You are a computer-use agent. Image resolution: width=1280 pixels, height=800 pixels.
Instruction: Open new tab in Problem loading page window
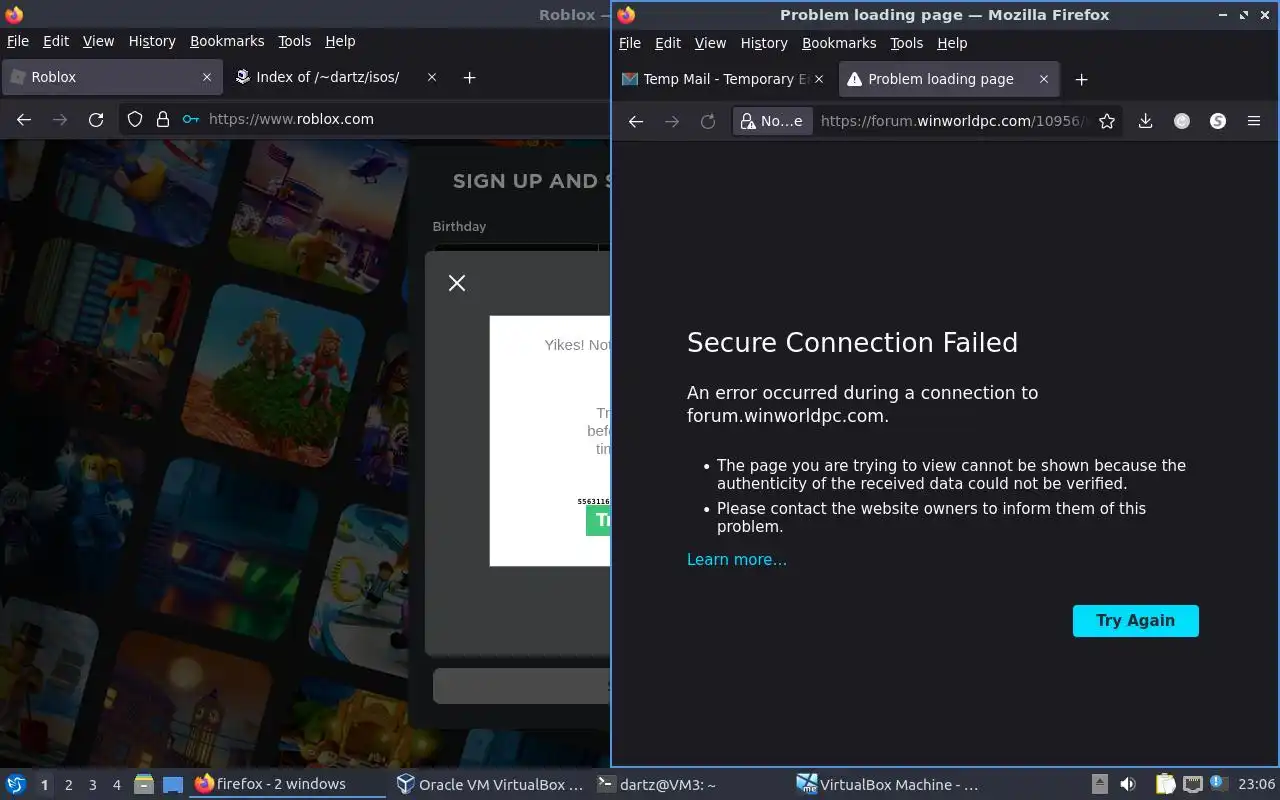click(x=1081, y=79)
